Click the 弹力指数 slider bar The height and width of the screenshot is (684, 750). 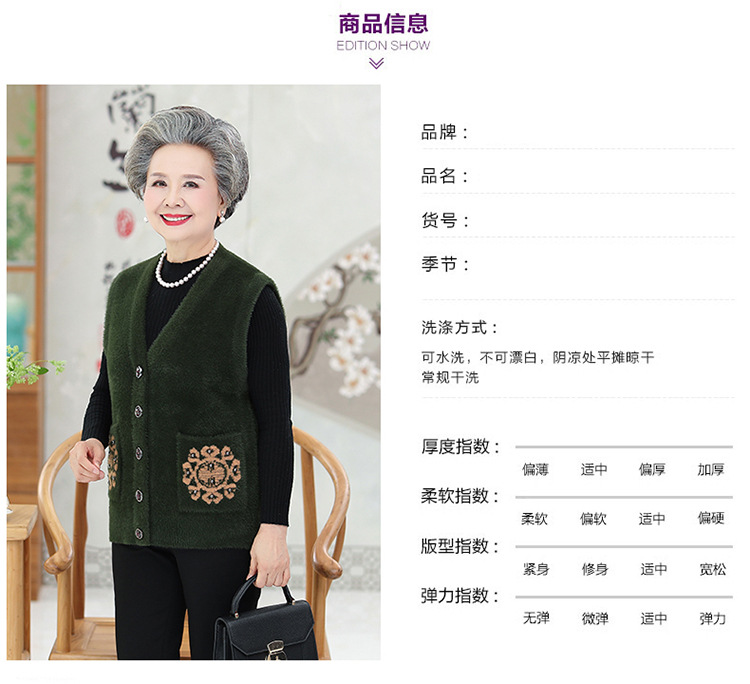624,597
